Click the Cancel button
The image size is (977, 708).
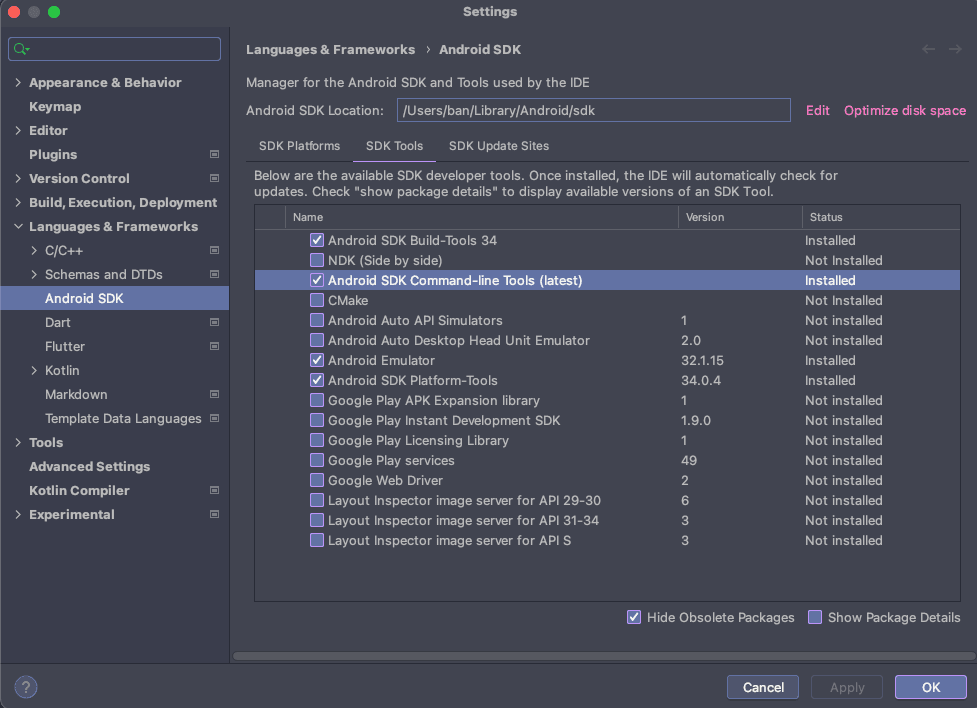click(x=763, y=687)
